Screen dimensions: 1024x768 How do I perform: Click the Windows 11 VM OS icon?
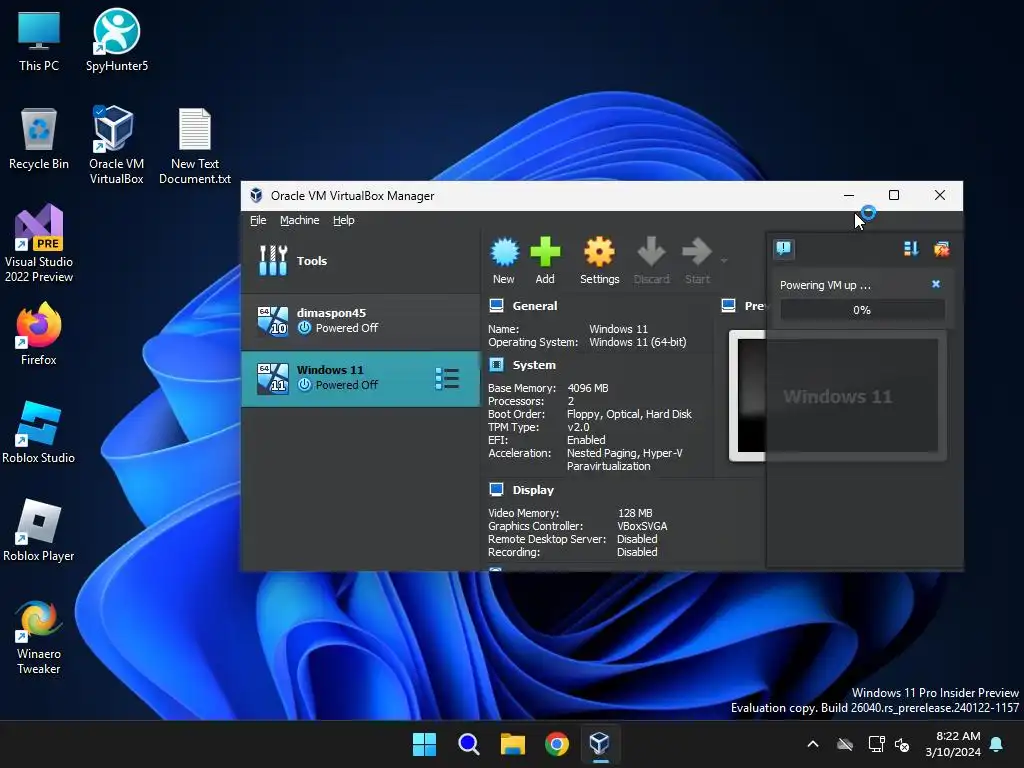(x=272, y=379)
